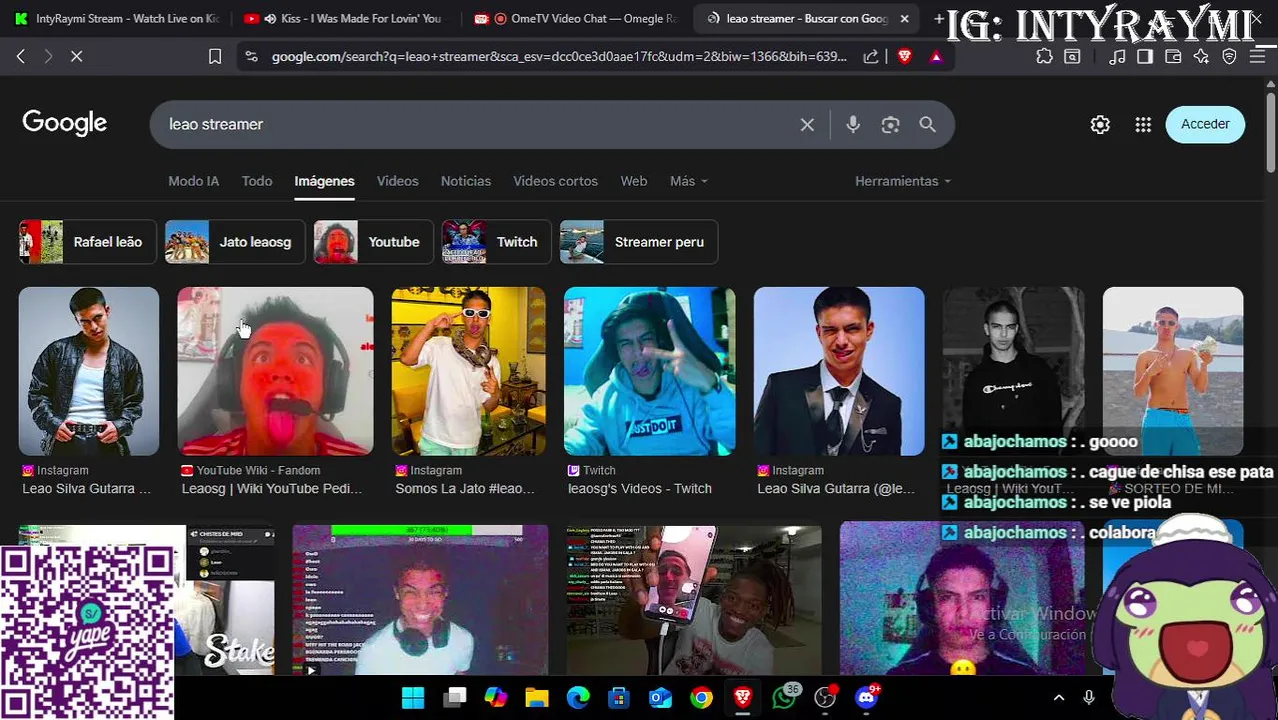The width and height of the screenshot is (1278, 720).
Task: Open the black suit portrait thumbnail
Action: [839, 371]
